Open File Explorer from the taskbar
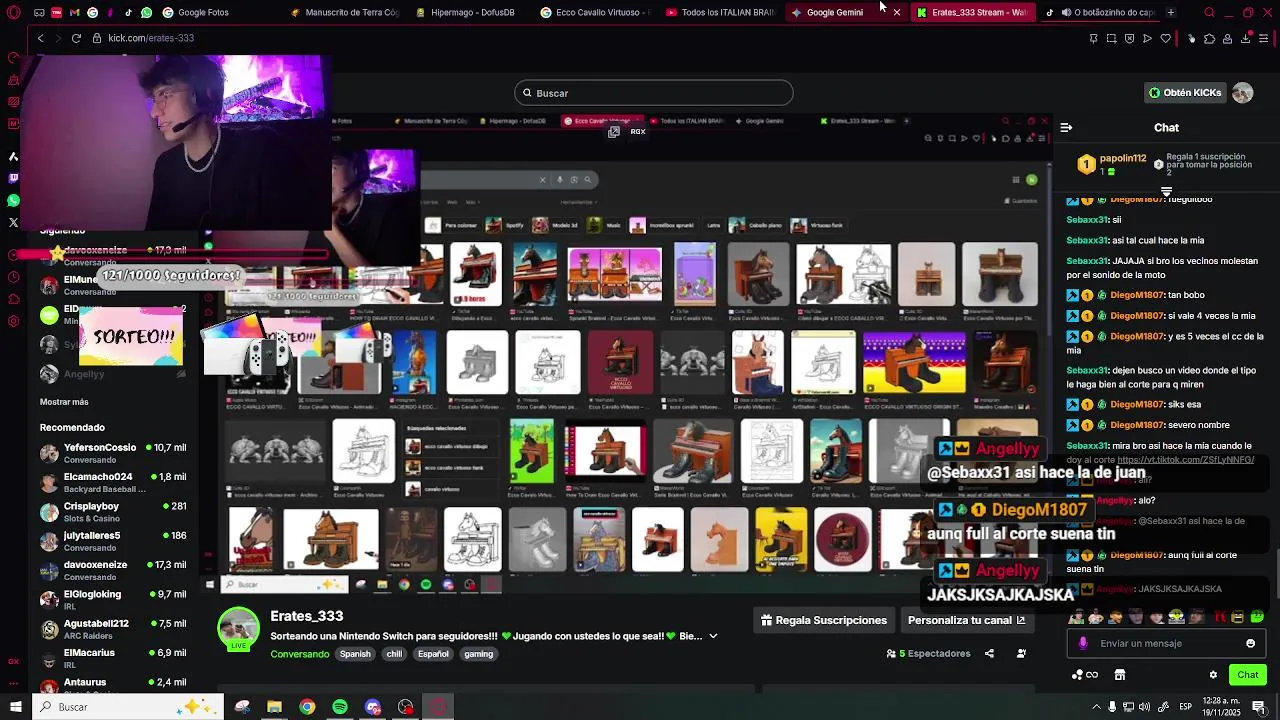Viewport: 1280px width, 720px height. point(274,707)
